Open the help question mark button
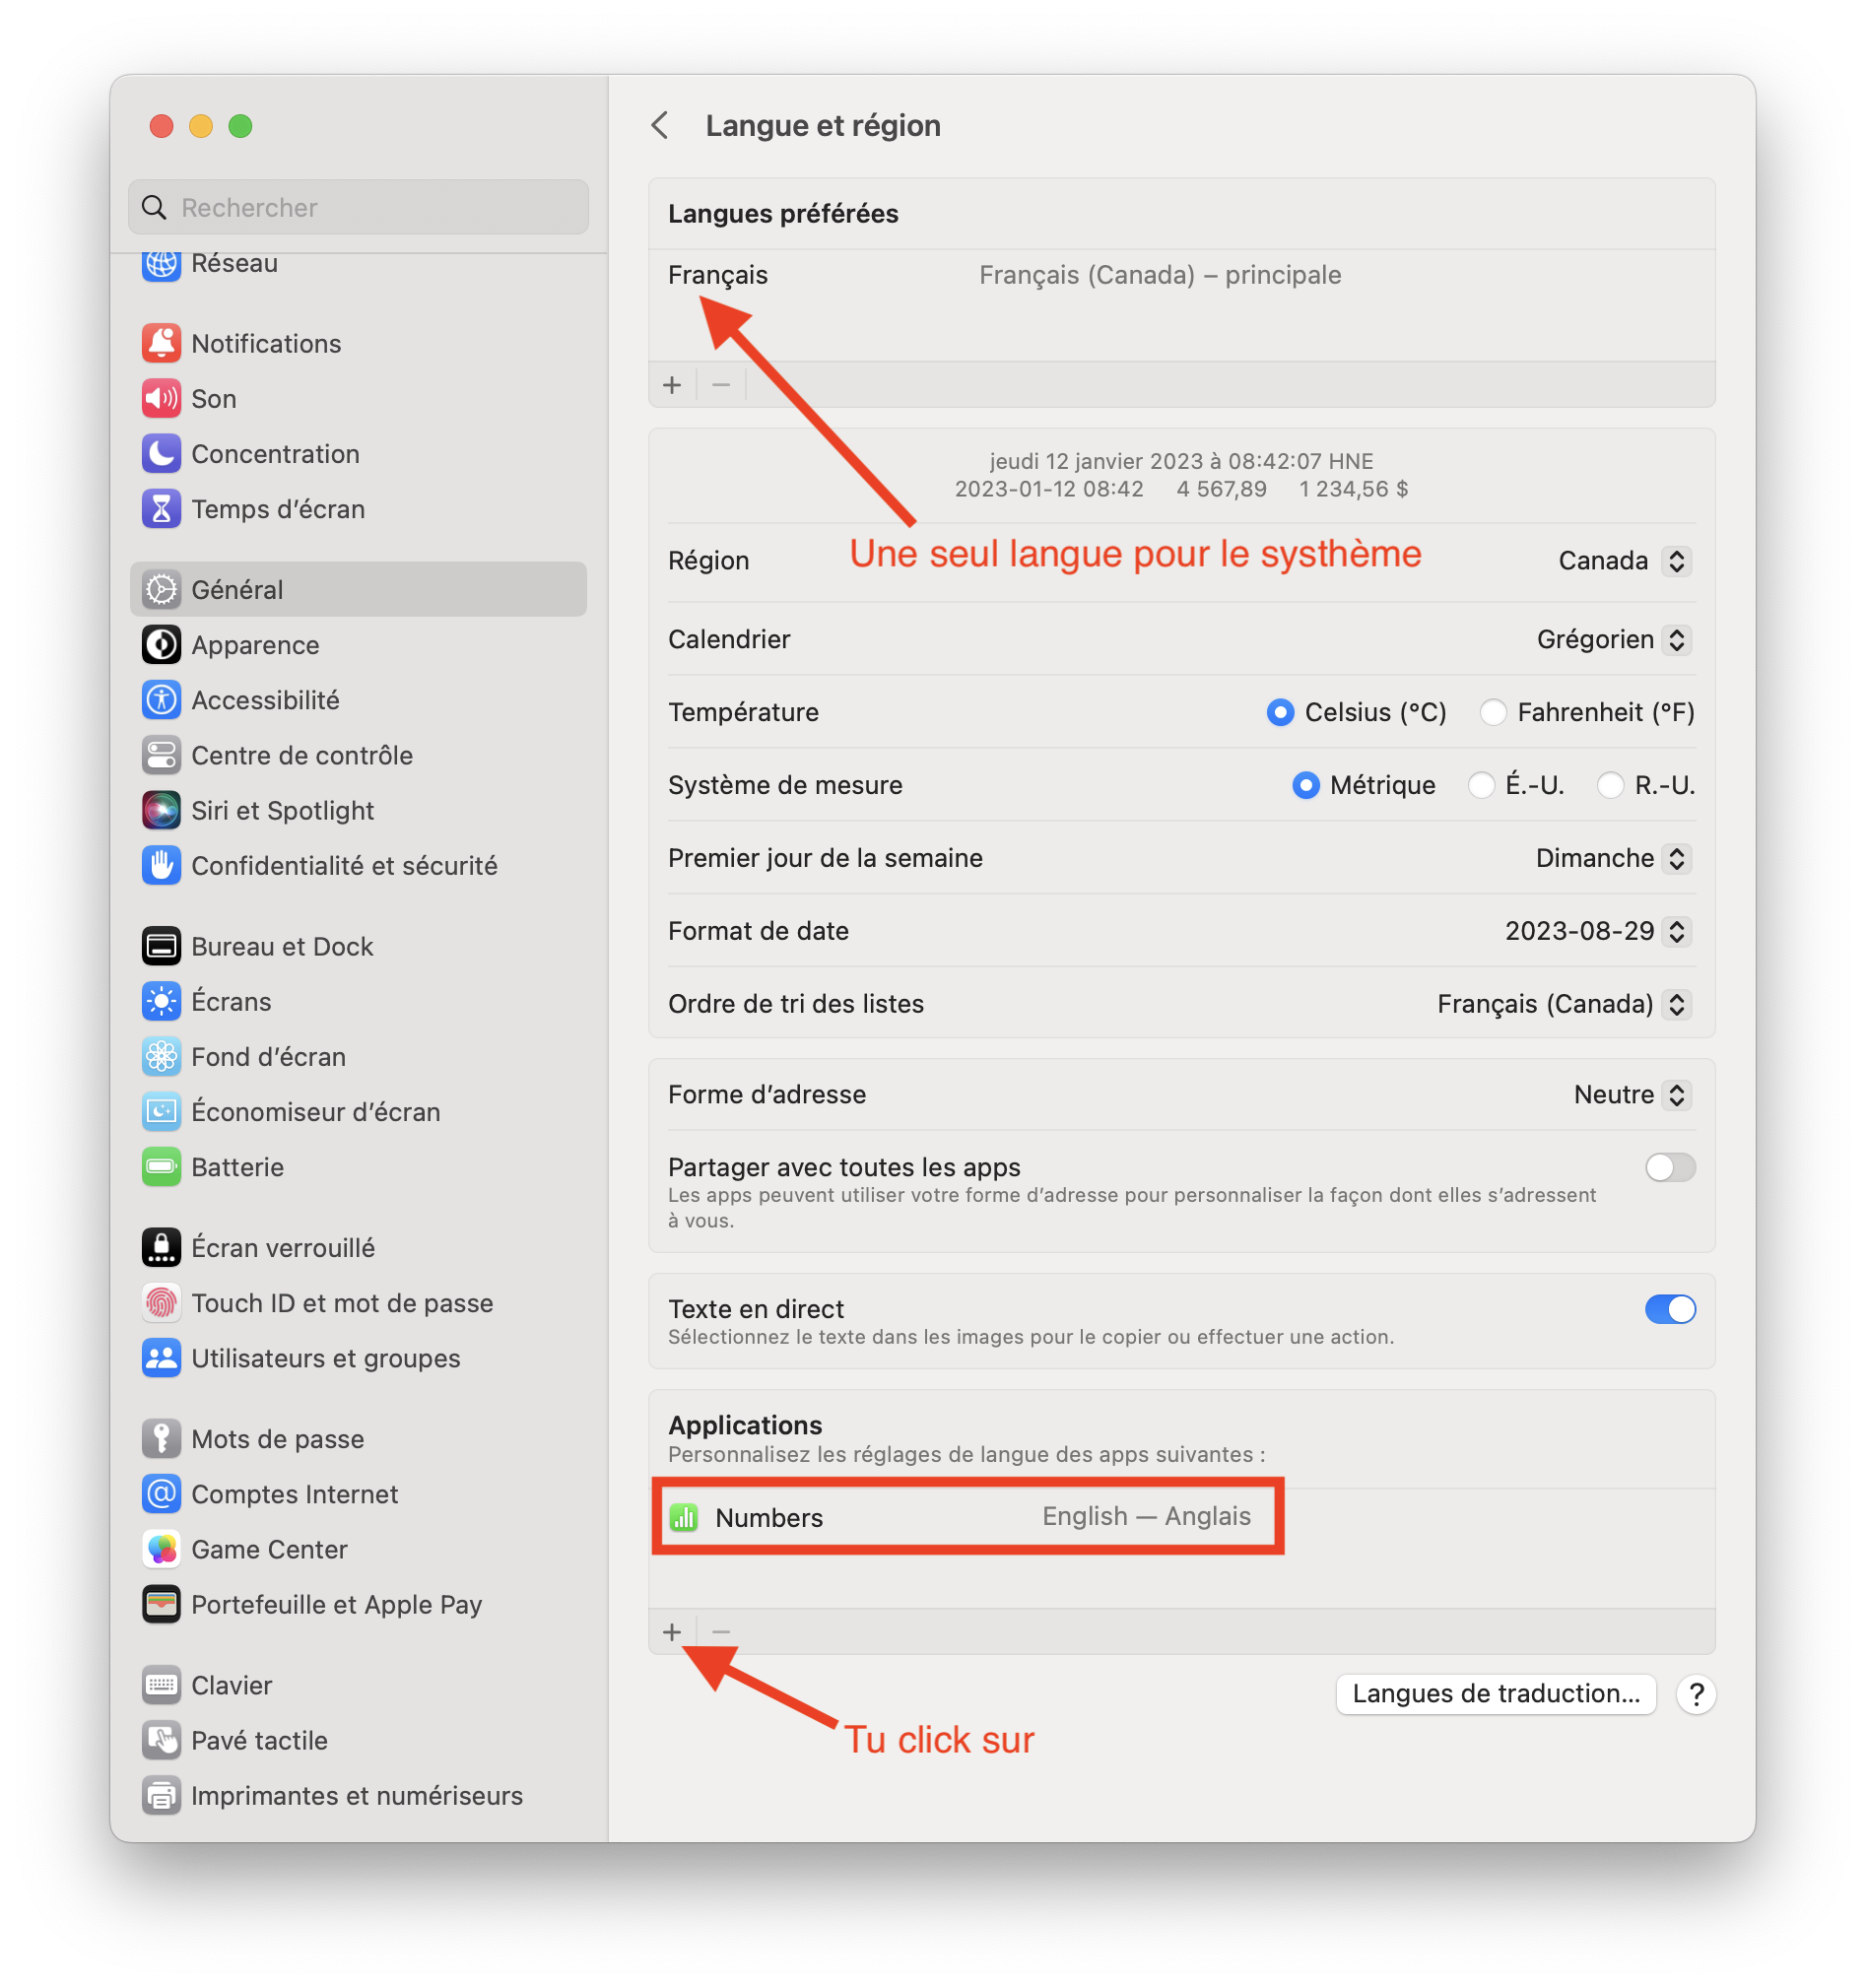This screenshot has width=1866, height=1988. pos(1695,1693)
